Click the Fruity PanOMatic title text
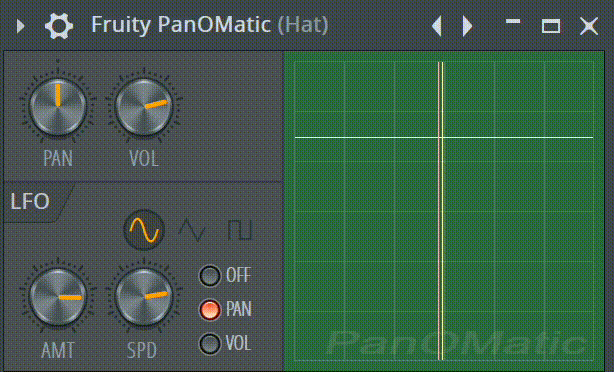This screenshot has height=372, width=614. coord(181,25)
